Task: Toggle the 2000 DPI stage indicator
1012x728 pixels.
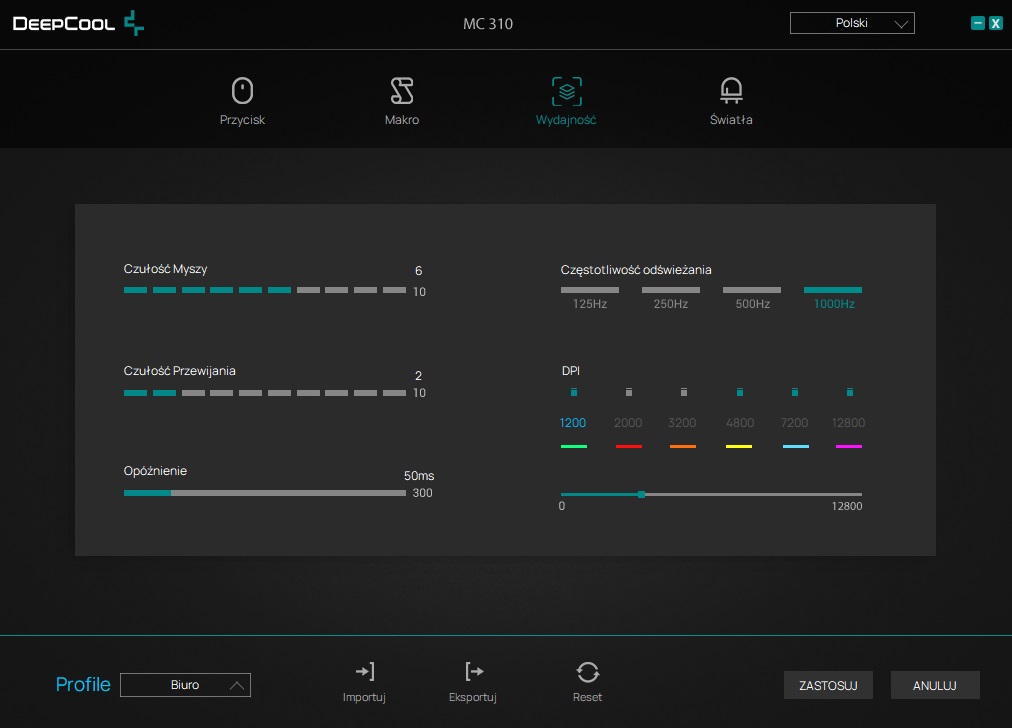Action: point(629,392)
